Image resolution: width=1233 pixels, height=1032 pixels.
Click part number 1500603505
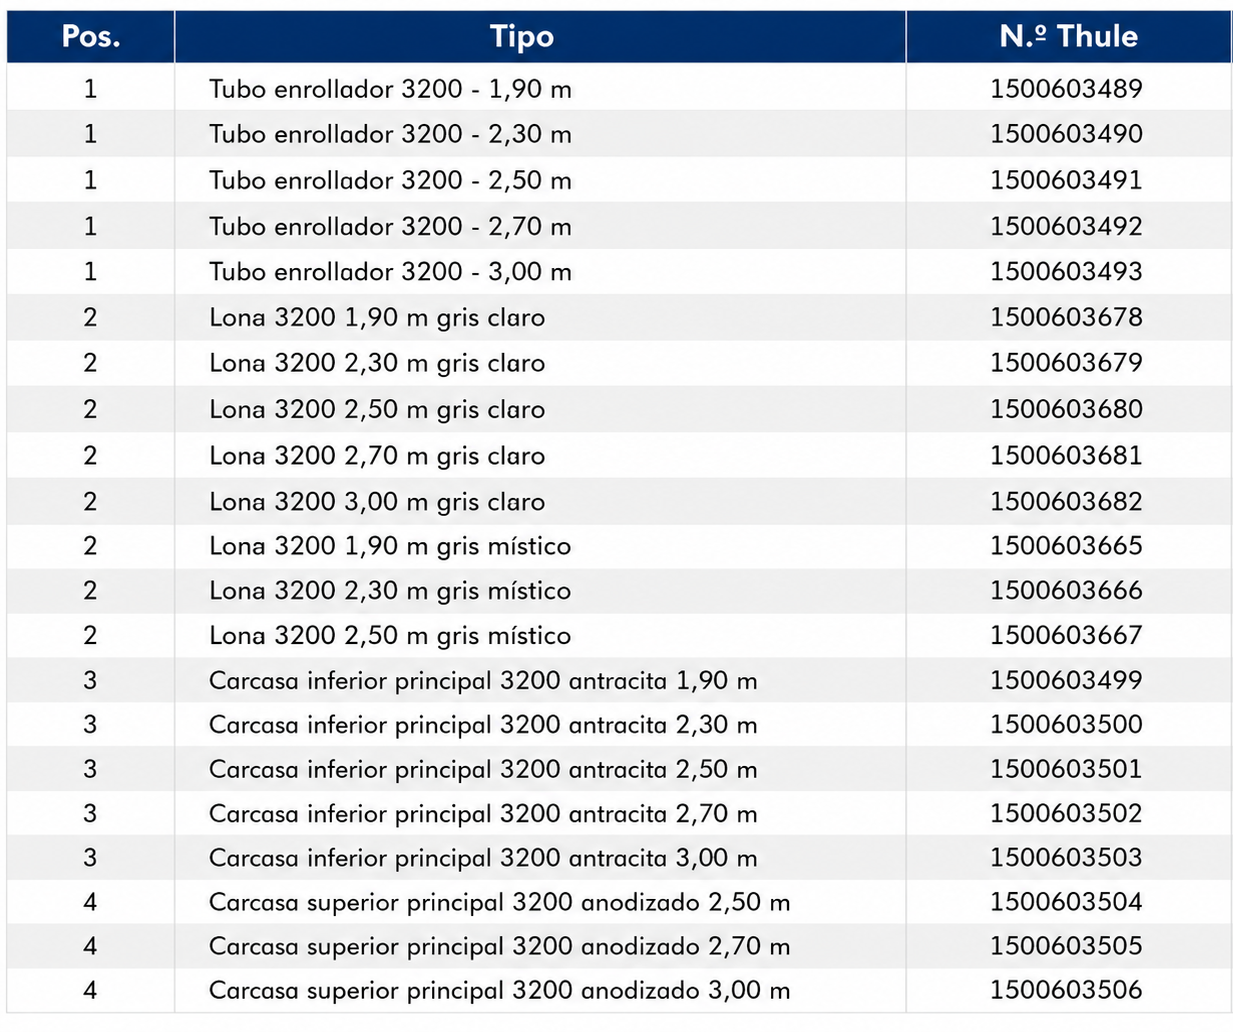(1066, 946)
